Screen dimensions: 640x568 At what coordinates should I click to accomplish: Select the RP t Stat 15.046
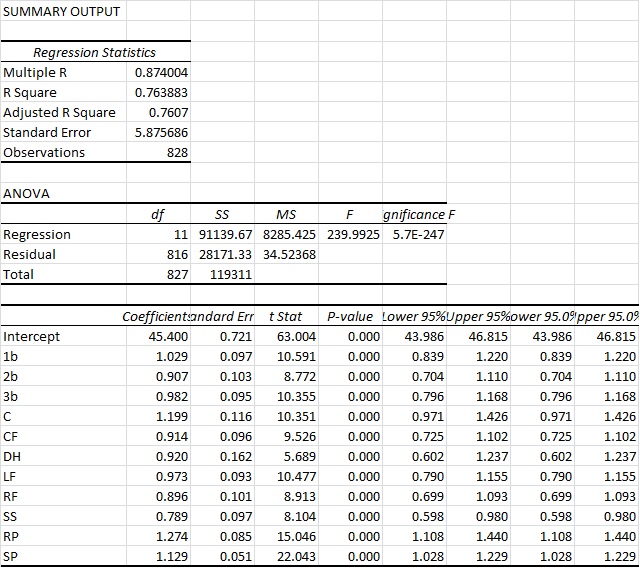pos(296,537)
